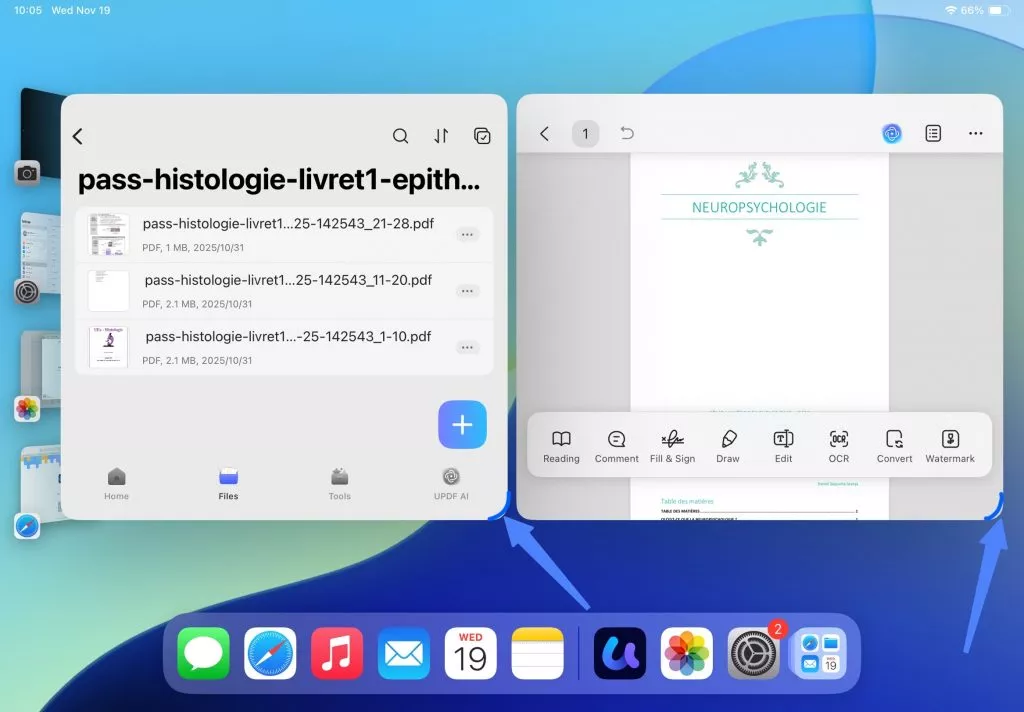The image size is (1024, 712).
Task: Open the Fill & Sign tool
Action: 672,444
